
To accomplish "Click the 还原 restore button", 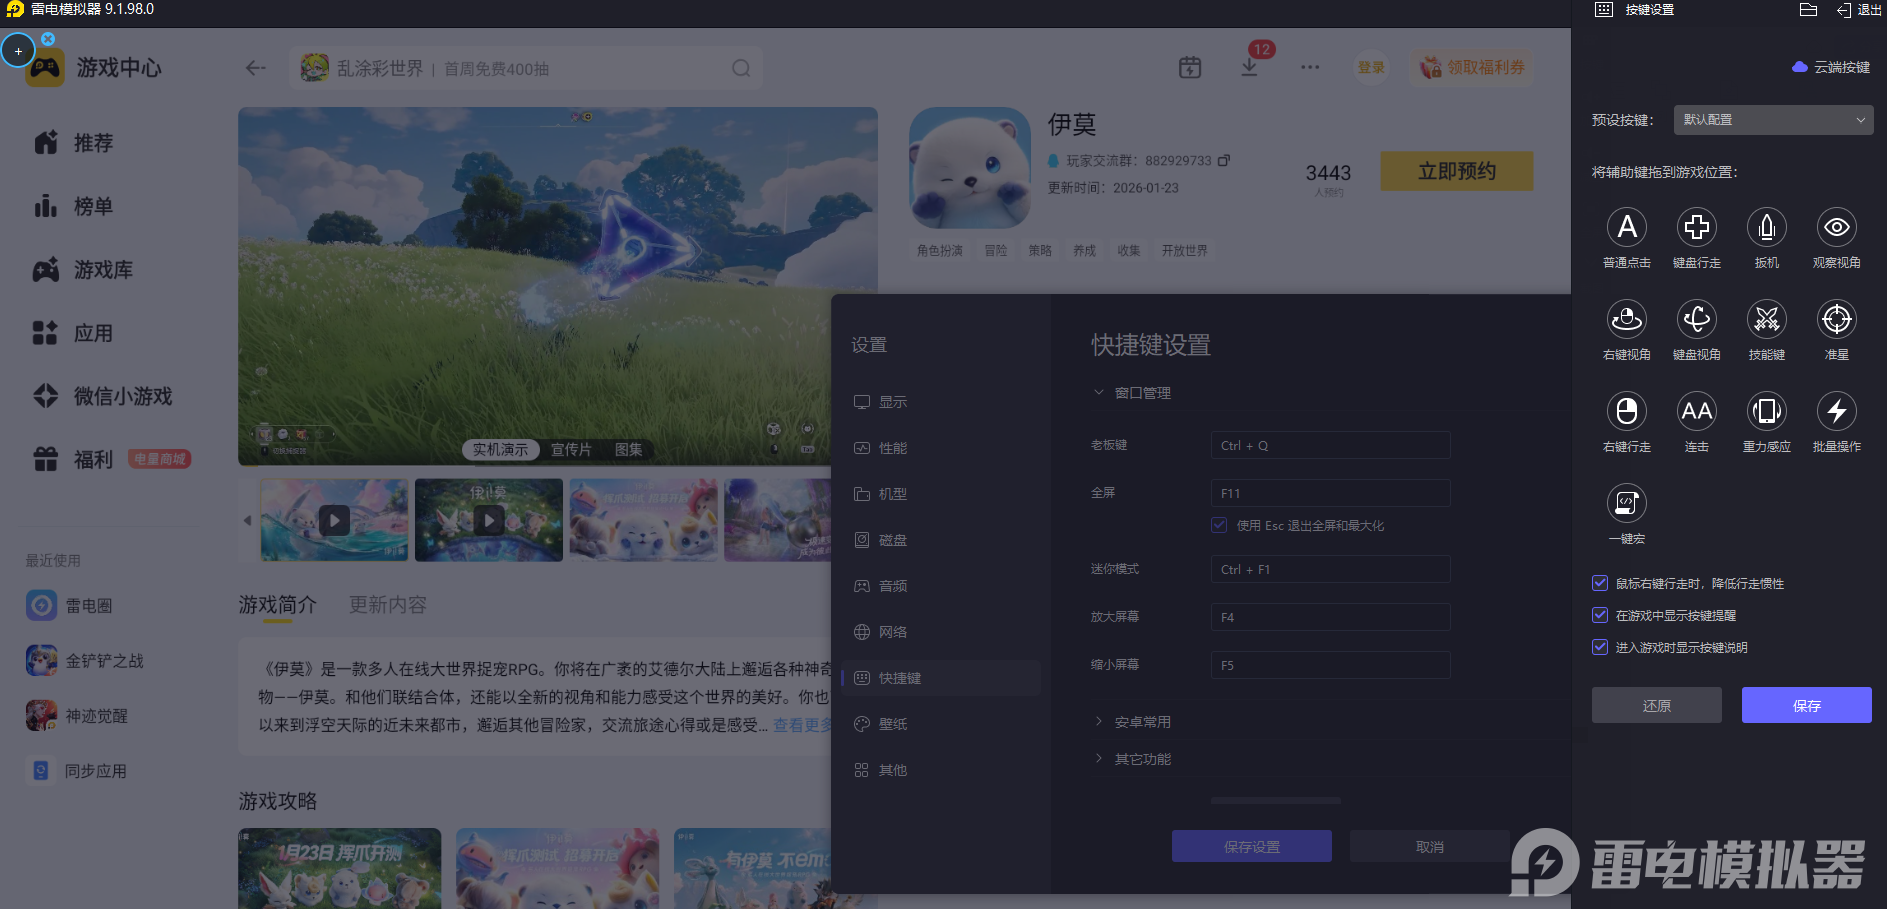I will coord(1657,705).
